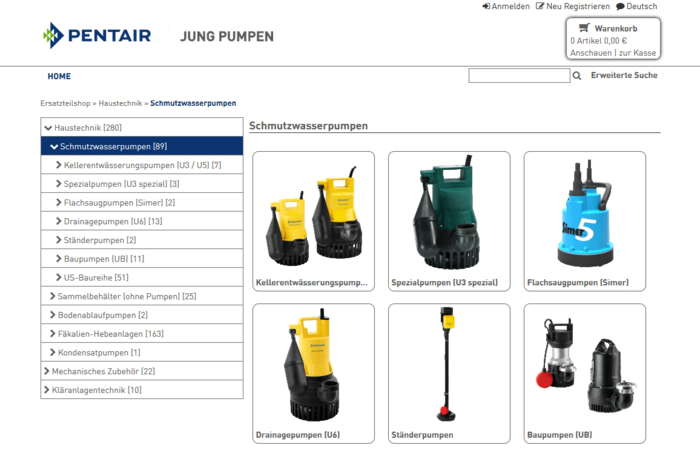Click the speech bubble icon beside Deutsch
The width and height of the screenshot is (700, 451).
(x=620, y=7)
